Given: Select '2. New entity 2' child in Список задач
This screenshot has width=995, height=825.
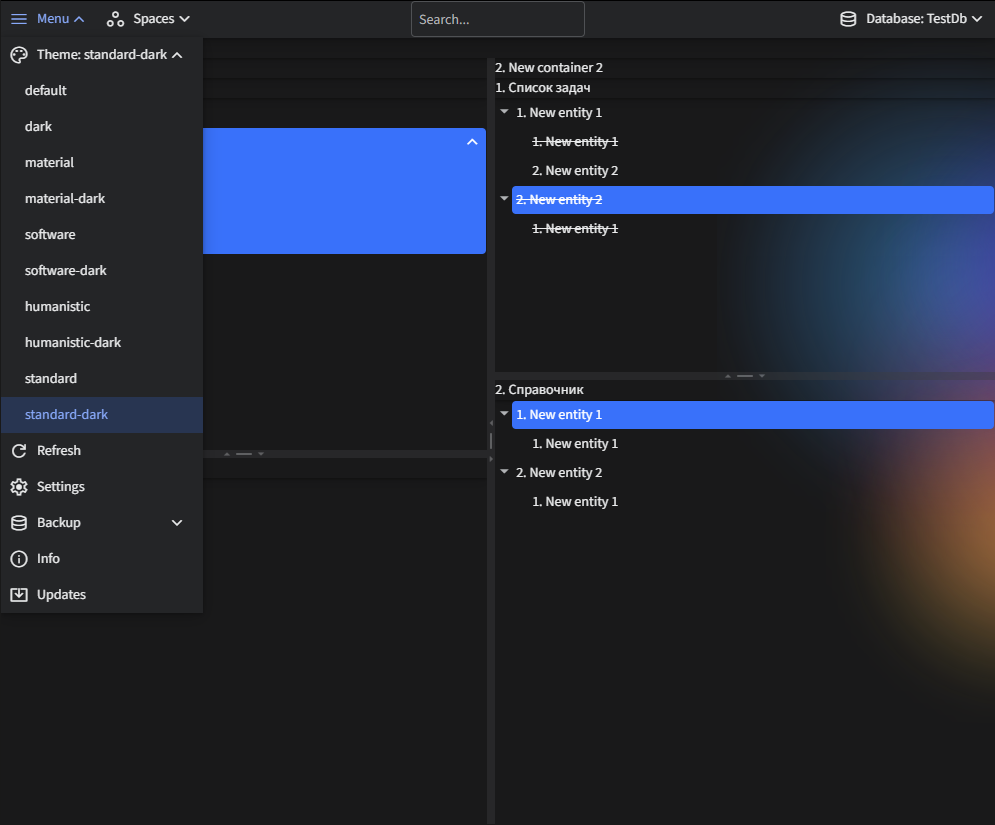Looking at the screenshot, I should [575, 171].
